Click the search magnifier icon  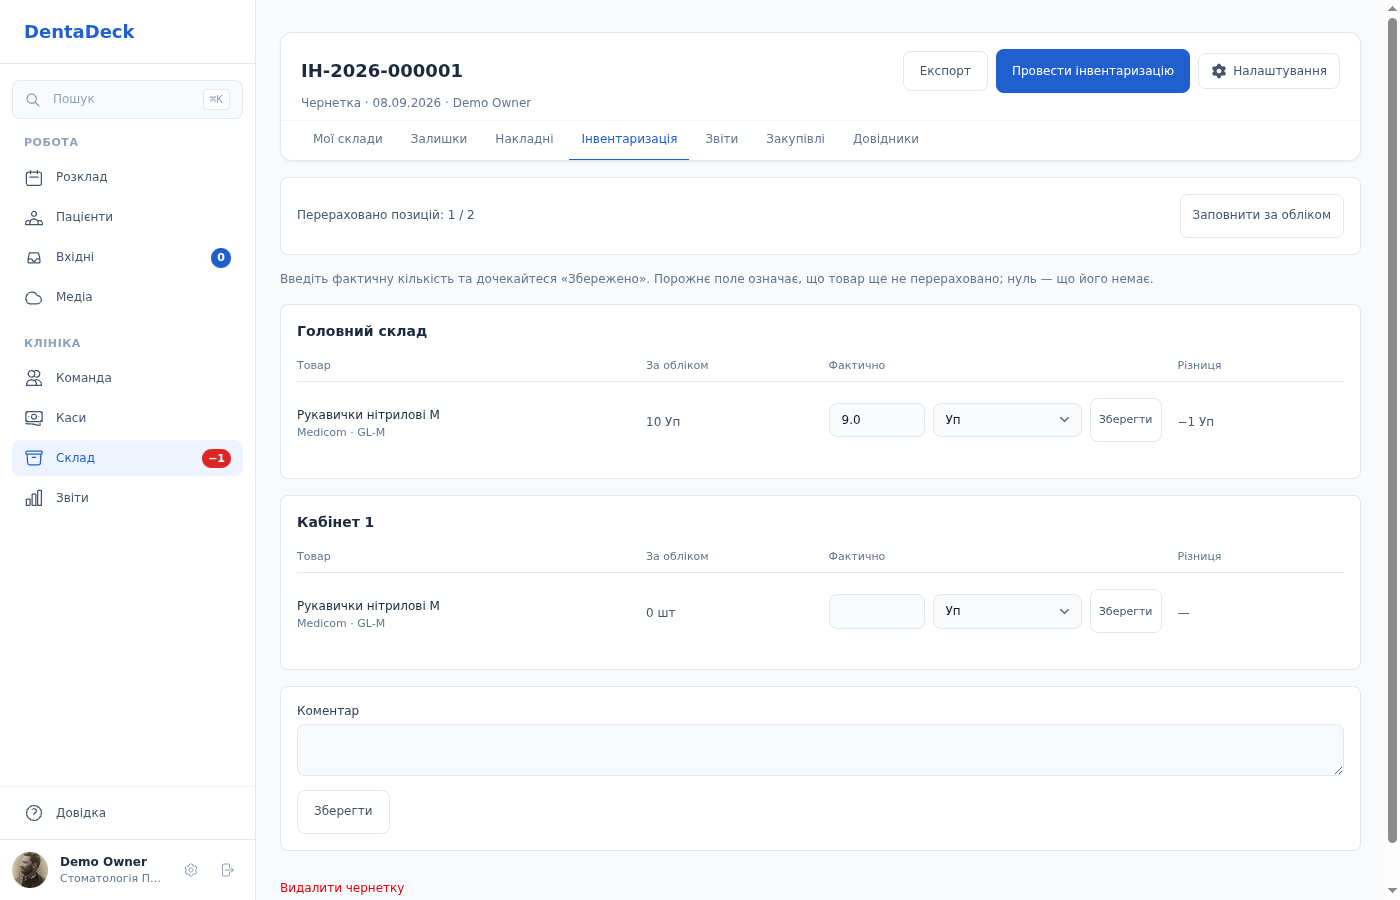tap(33, 100)
